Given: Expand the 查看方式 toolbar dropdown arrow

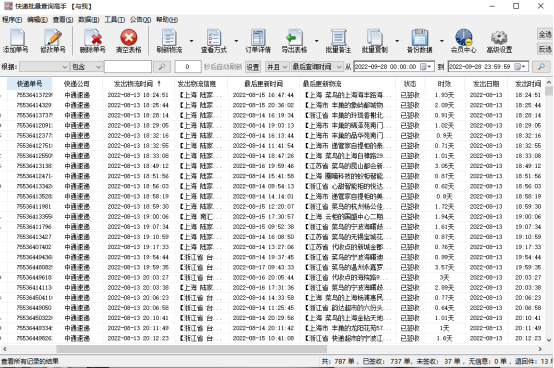Looking at the screenshot, I should [x=236, y=41].
